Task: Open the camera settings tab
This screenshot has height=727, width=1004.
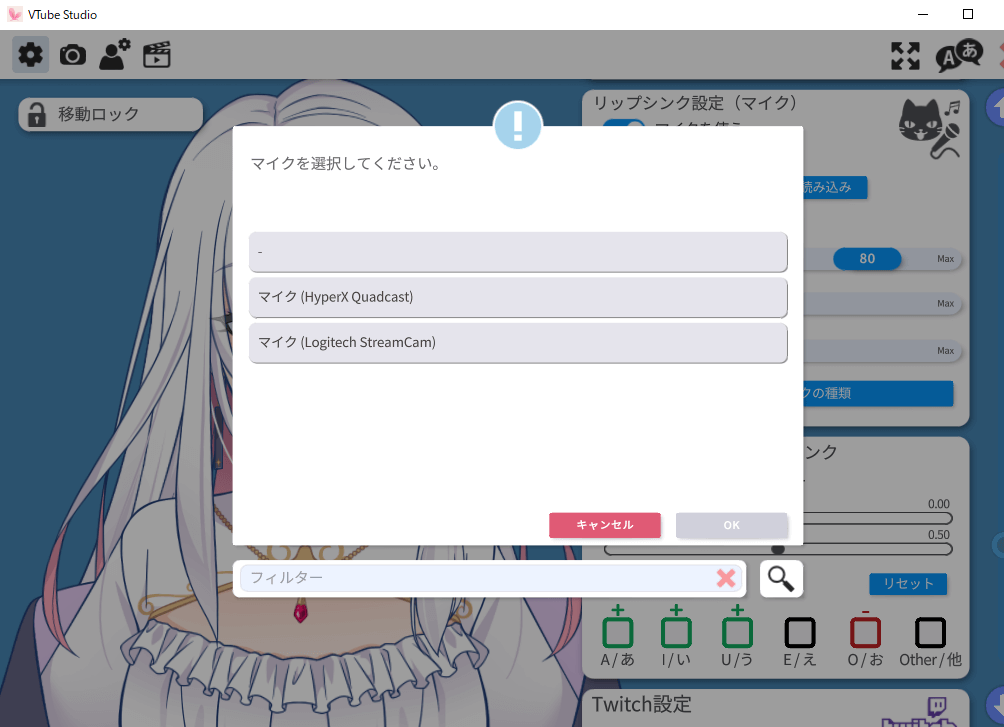Action: pyautogui.click(x=73, y=55)
